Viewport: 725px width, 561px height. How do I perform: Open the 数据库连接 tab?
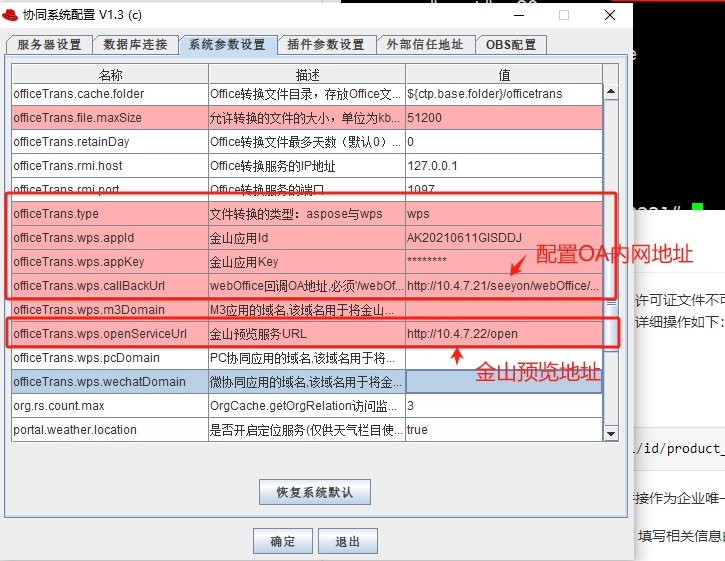(x=135, y=45)
